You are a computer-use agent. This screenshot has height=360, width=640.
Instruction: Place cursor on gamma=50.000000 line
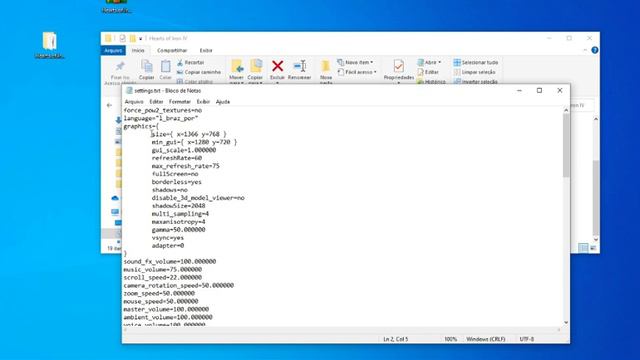[178, 230]
